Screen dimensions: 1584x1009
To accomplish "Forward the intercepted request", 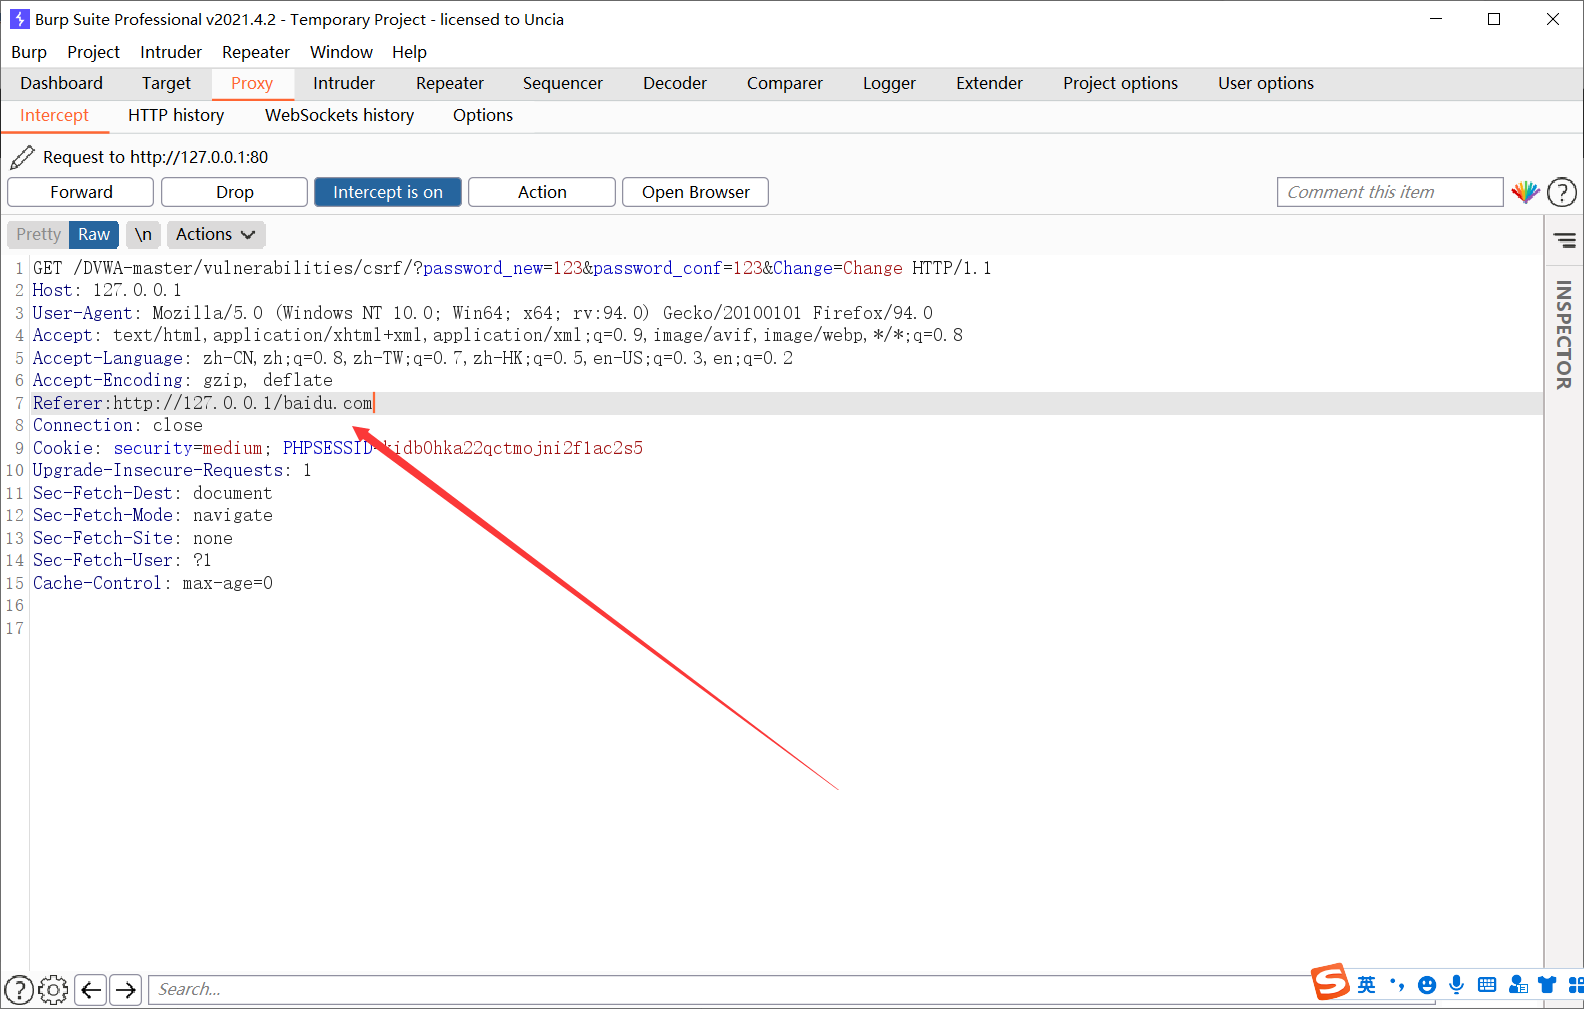I will tap(81, 192).
